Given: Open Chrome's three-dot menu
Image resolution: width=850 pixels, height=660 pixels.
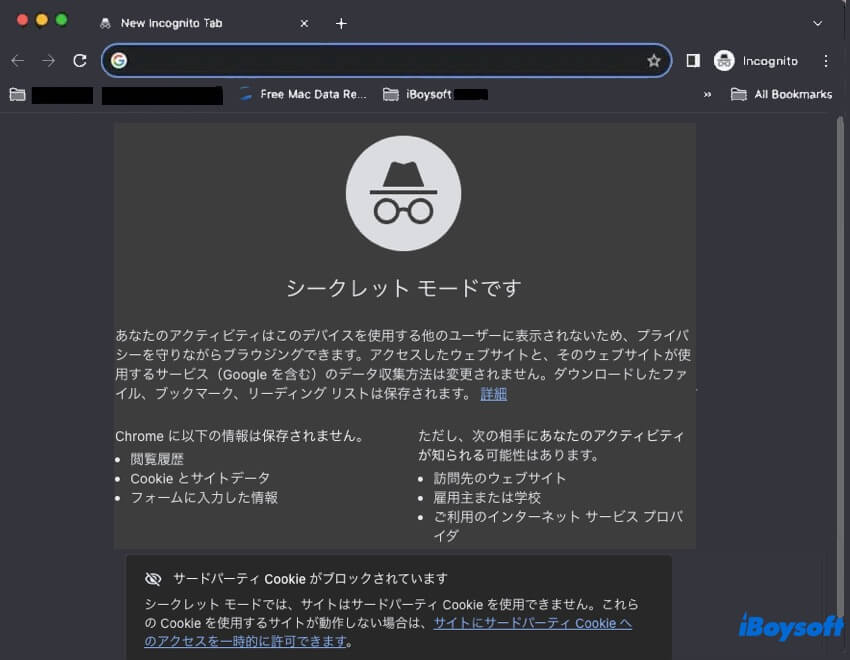Looking at the screenshot, I should (x=826, y=61).
